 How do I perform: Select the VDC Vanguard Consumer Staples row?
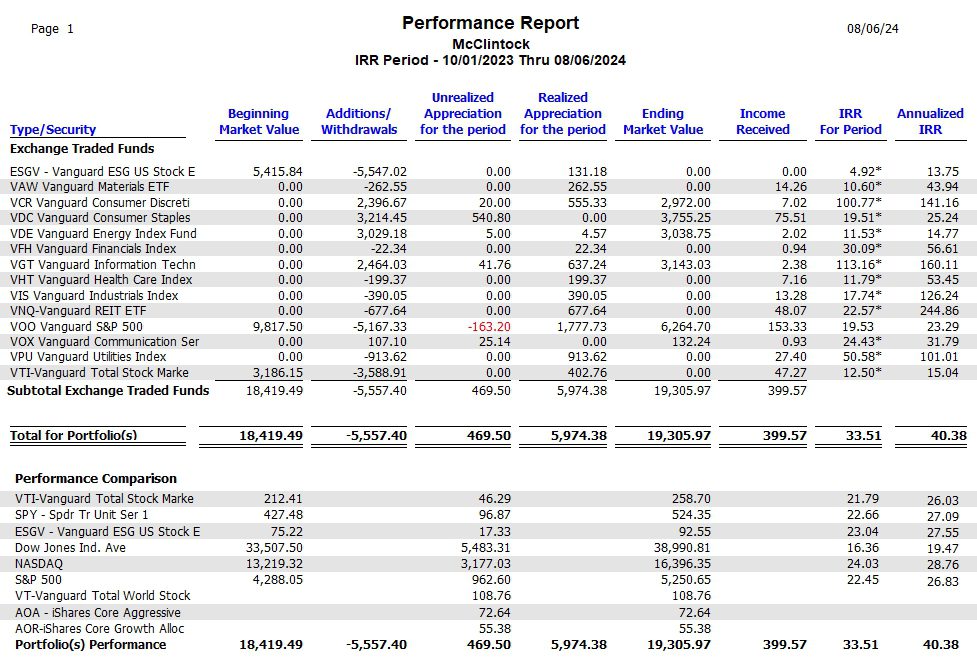click(488, 217)
